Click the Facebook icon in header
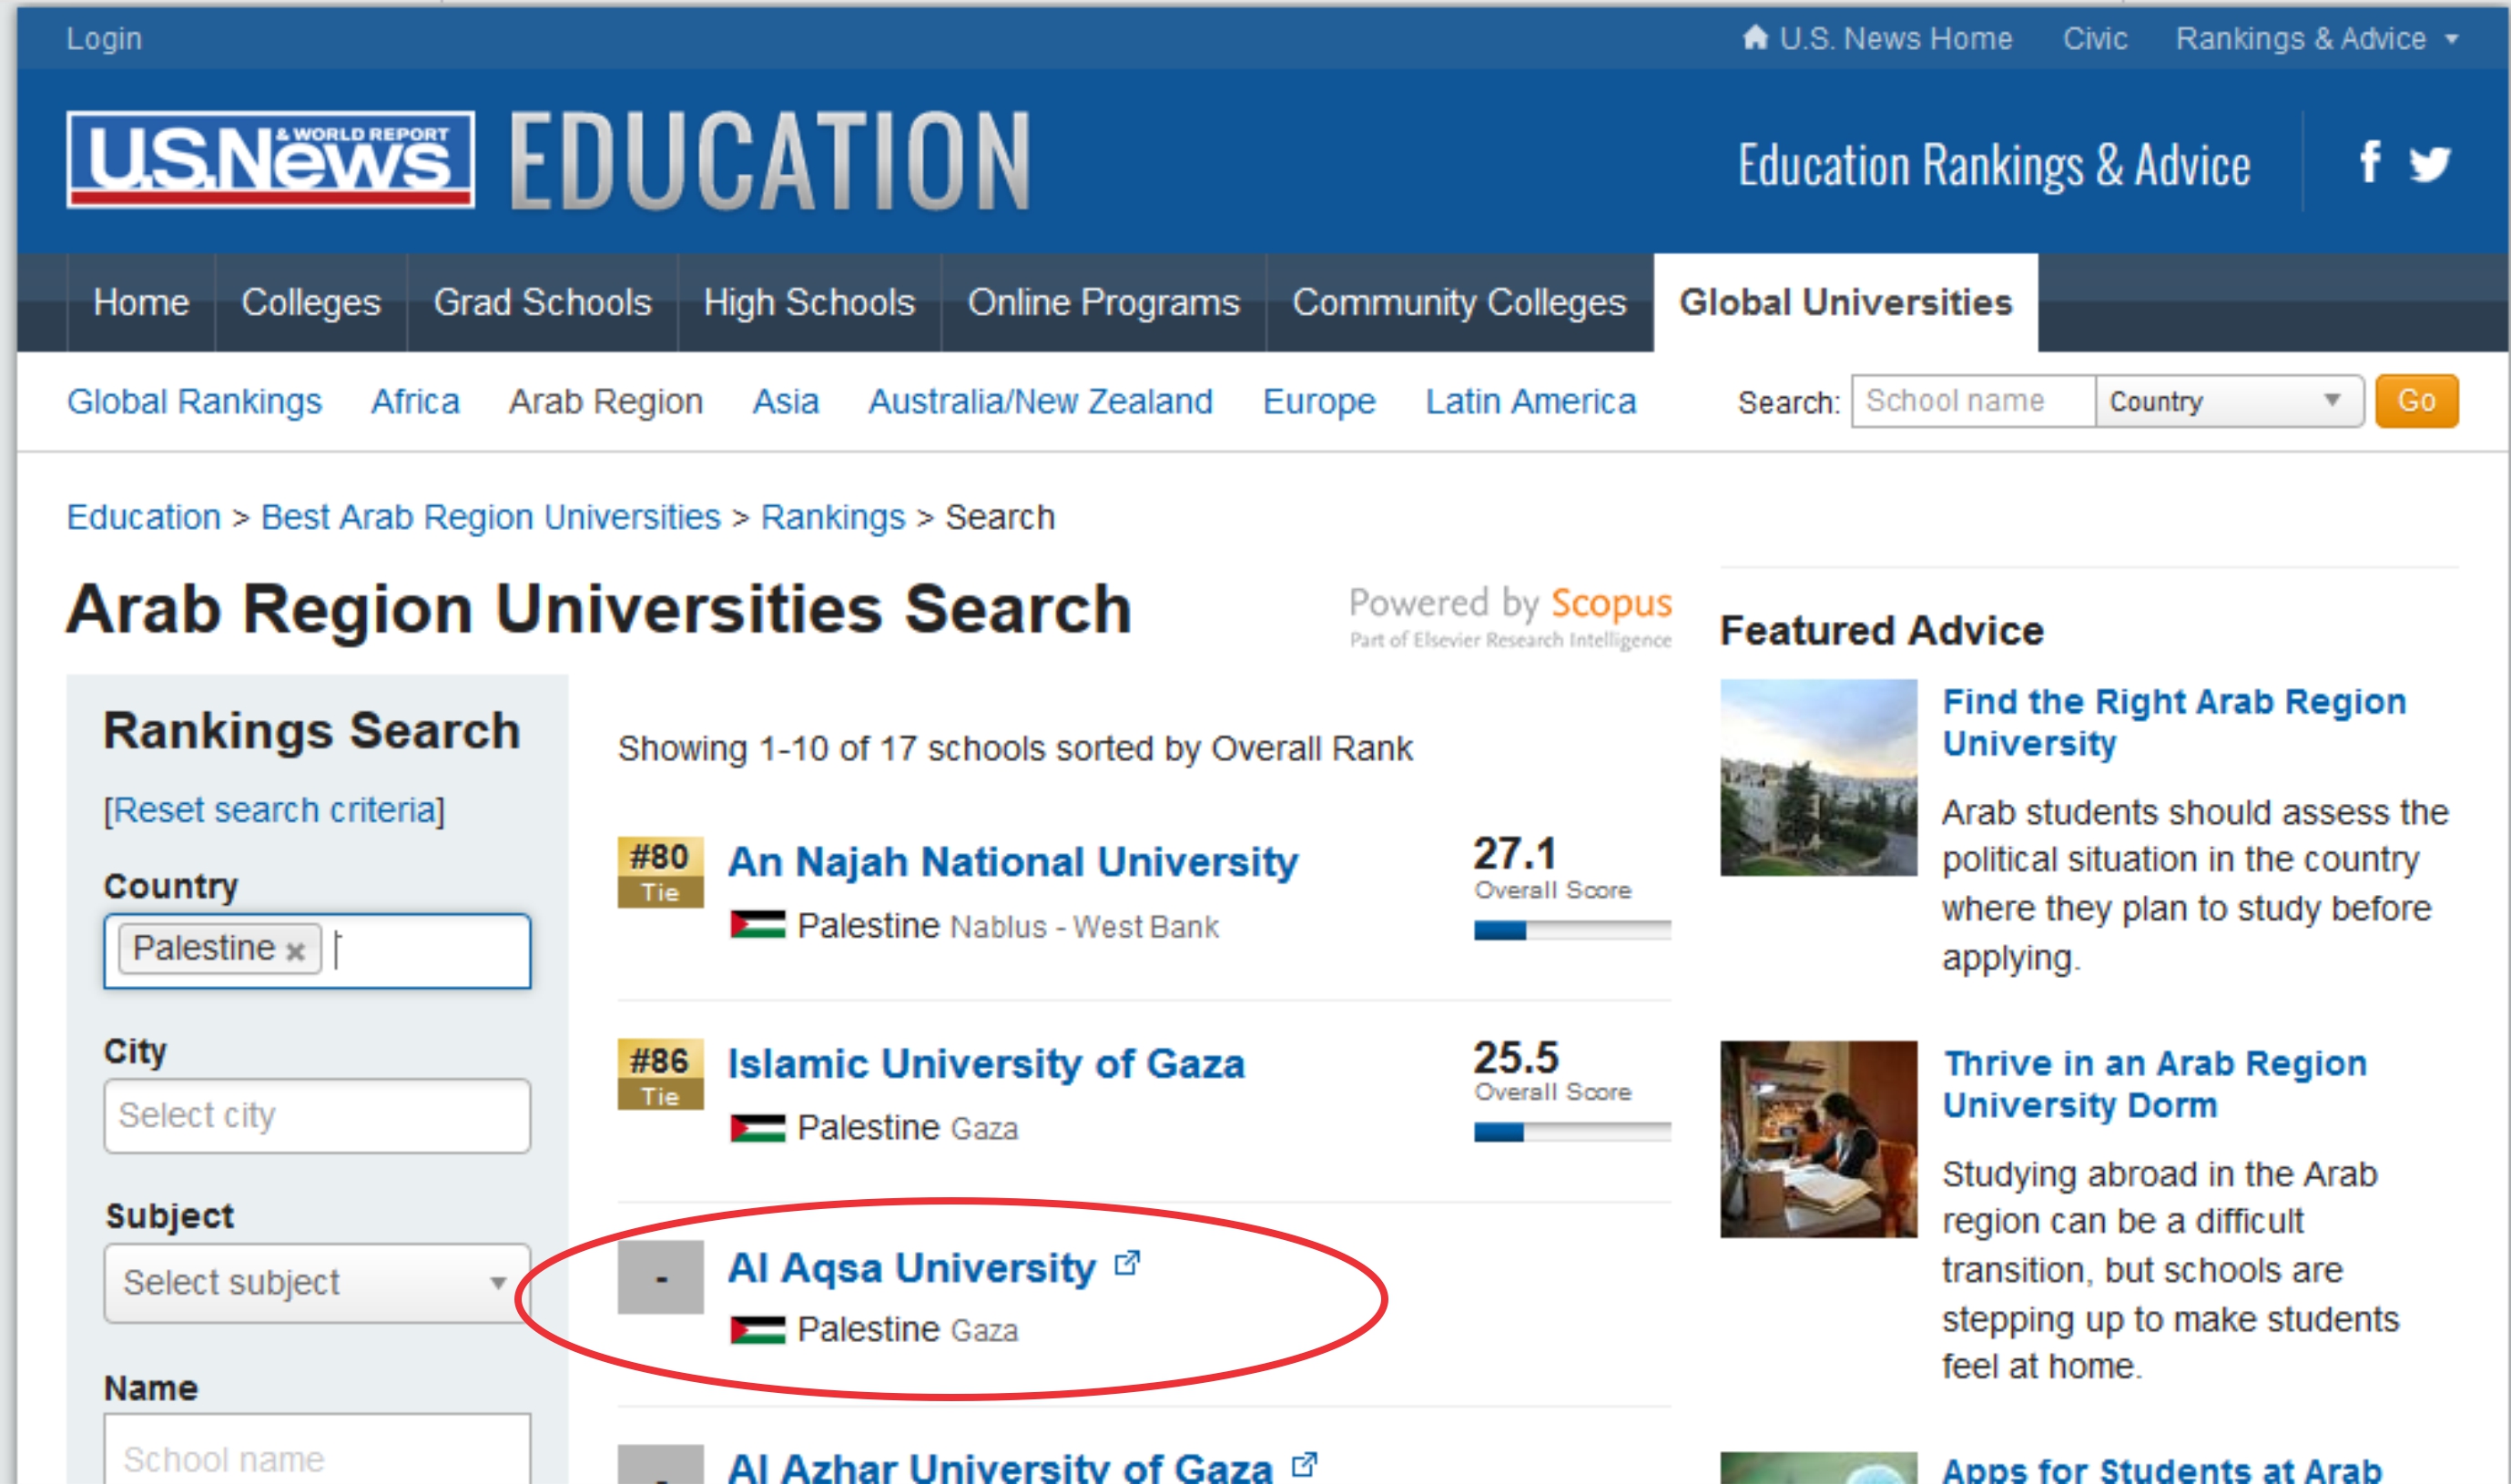 (x=2368, y=162)
